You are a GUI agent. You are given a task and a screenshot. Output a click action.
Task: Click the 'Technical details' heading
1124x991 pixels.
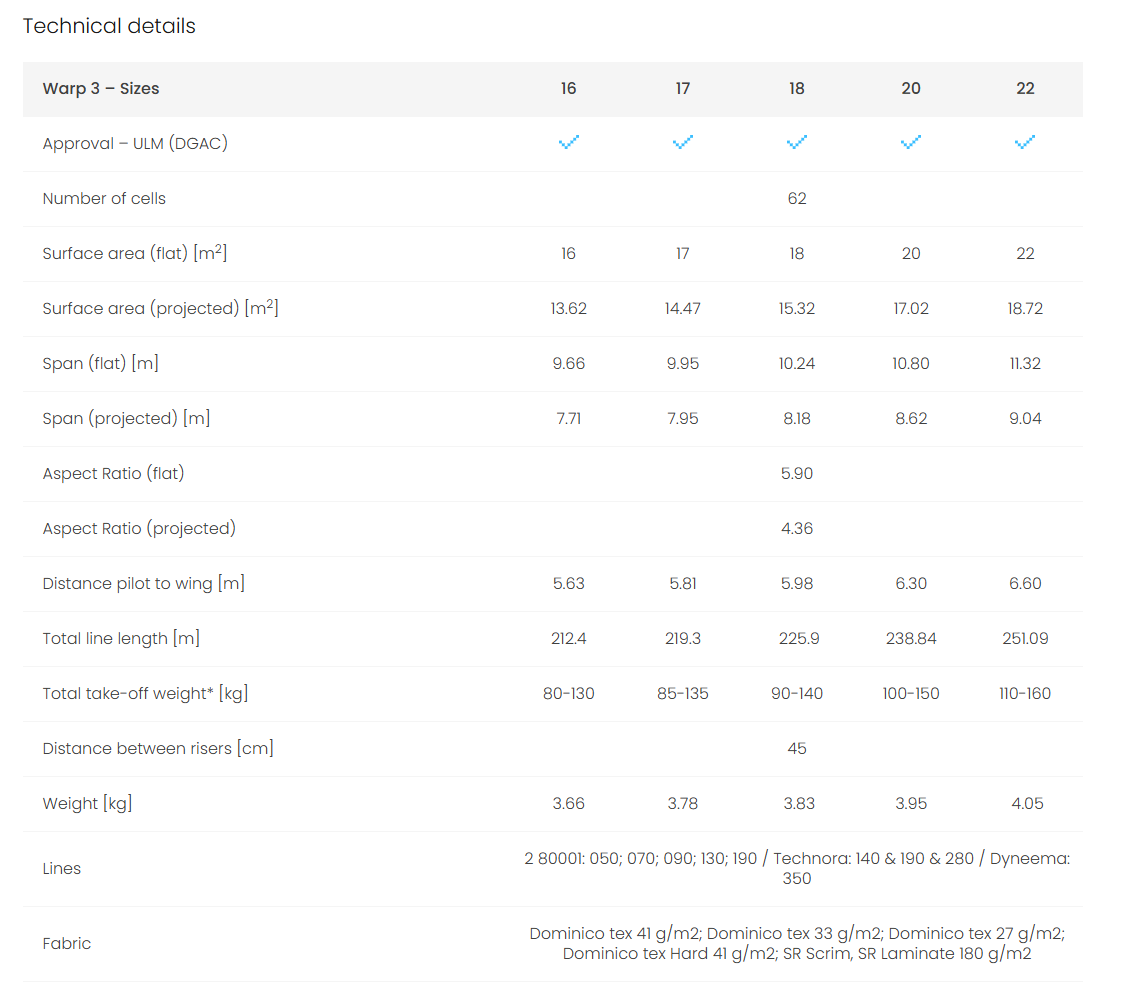(109, 26)
